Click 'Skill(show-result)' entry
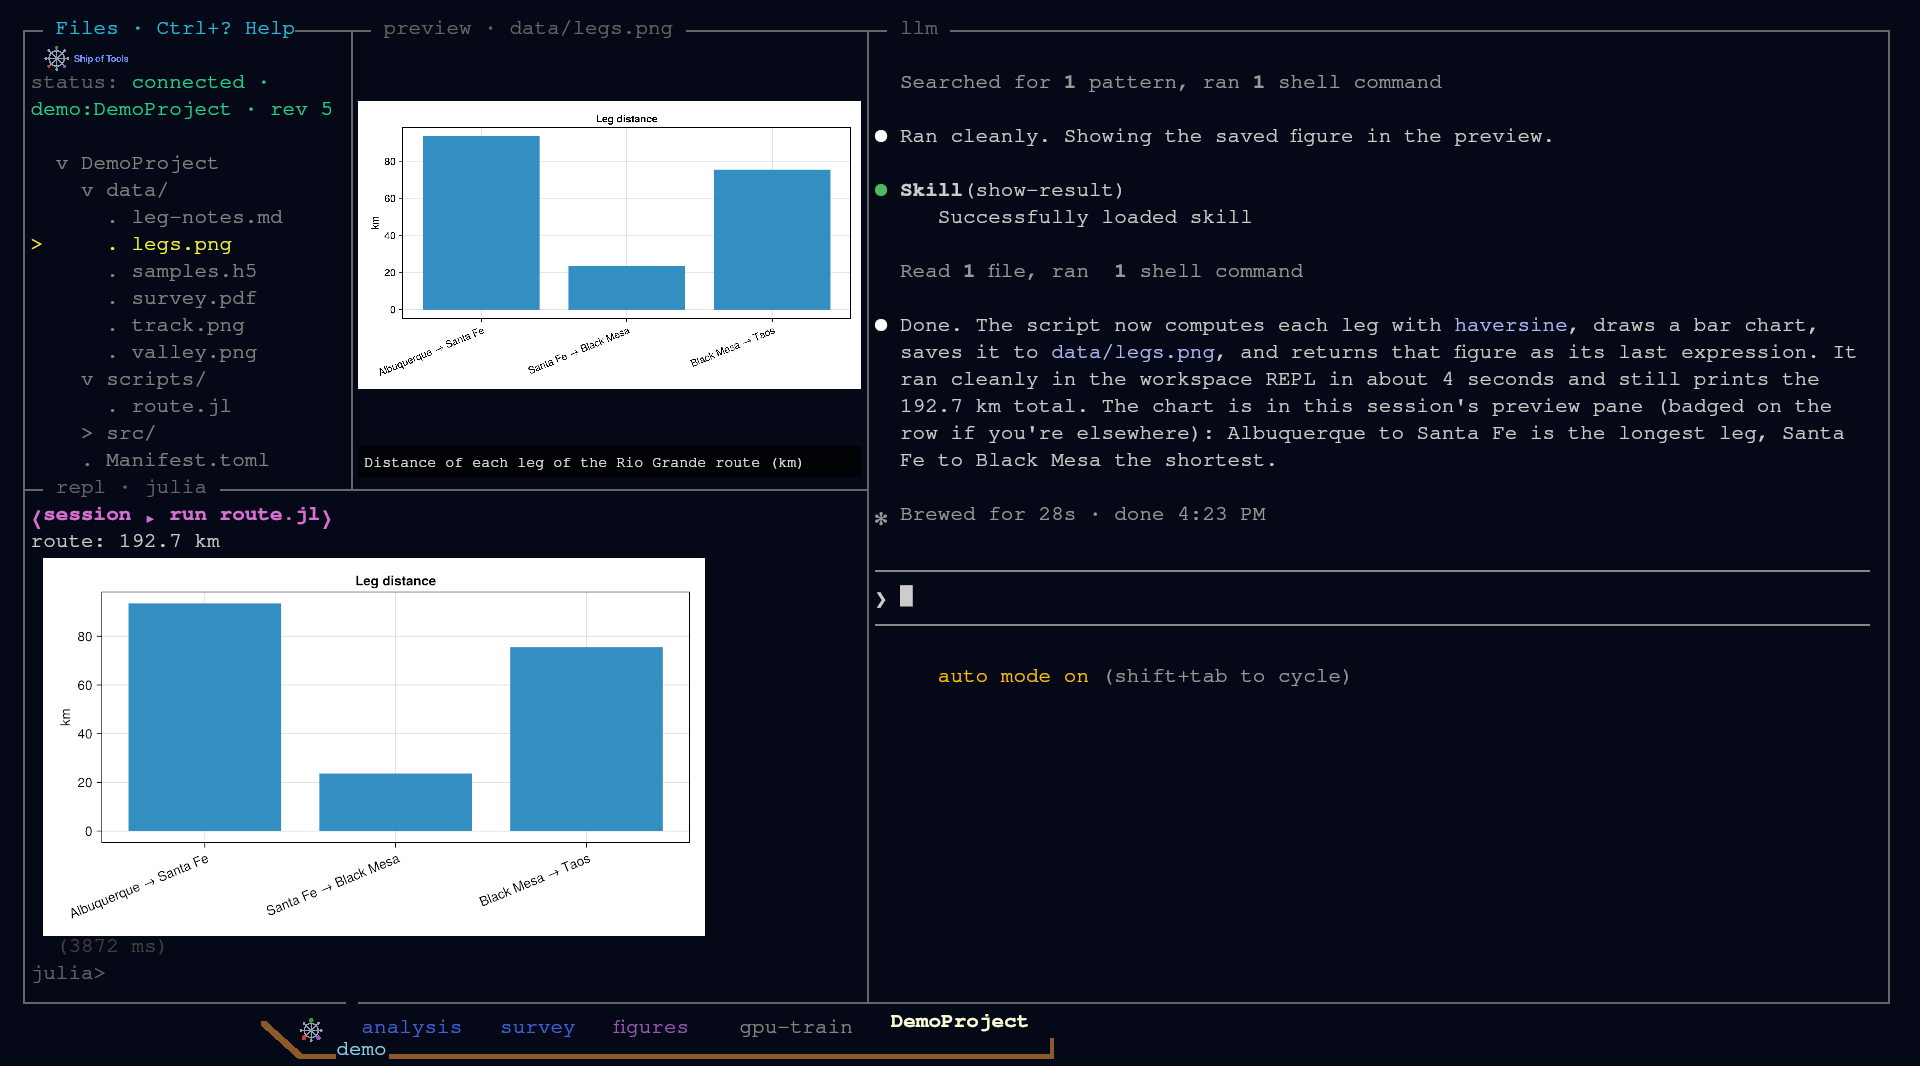 coord(1011,190)
